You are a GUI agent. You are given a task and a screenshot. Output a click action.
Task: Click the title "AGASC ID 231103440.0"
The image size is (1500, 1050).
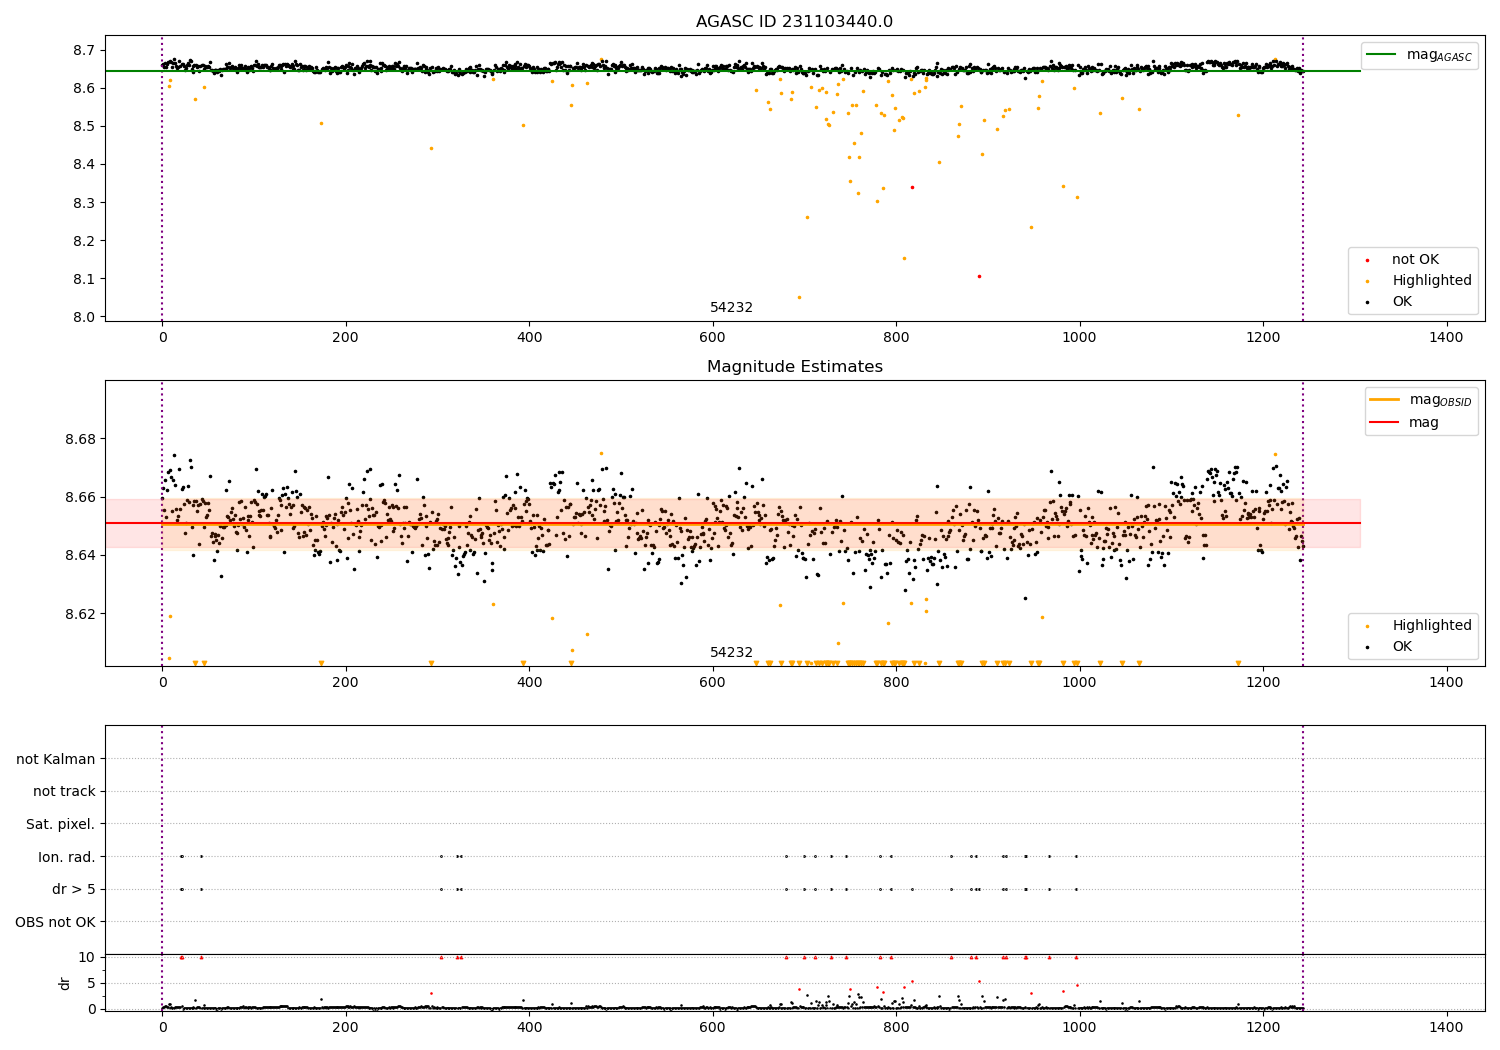(794, 22)
